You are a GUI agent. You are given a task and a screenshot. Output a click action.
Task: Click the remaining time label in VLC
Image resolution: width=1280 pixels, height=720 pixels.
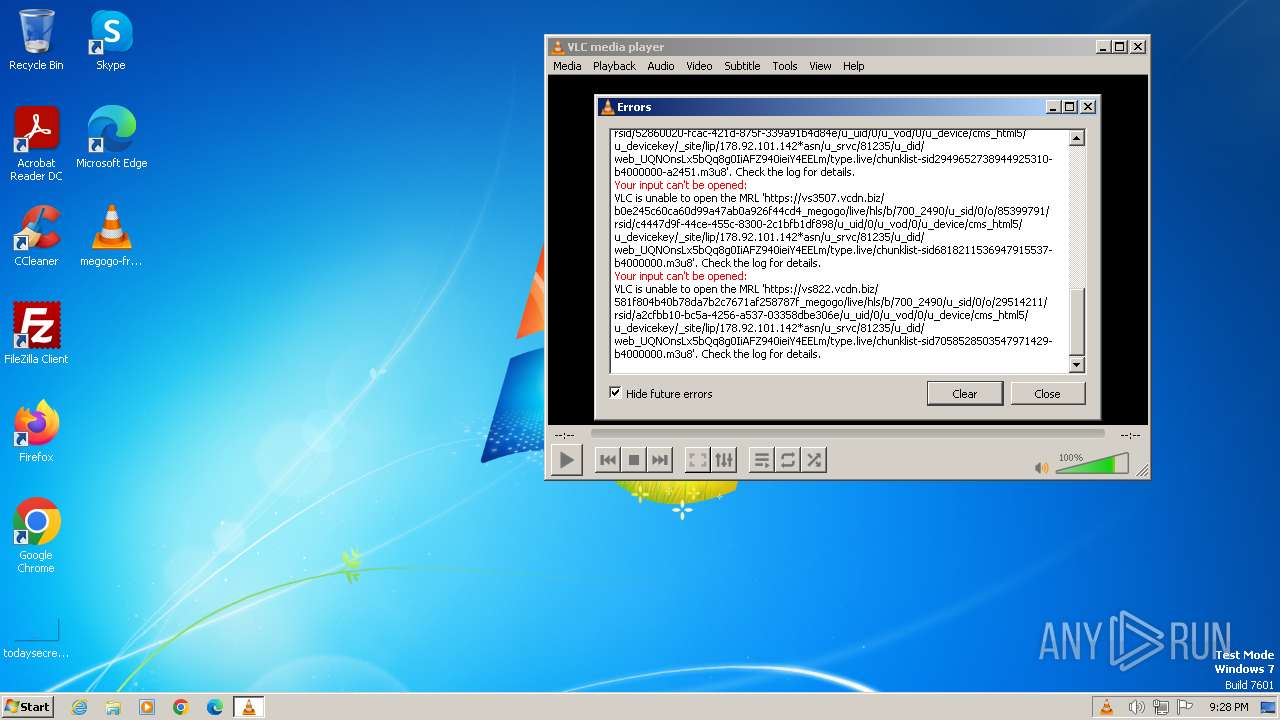click(x=1130, y=435)
